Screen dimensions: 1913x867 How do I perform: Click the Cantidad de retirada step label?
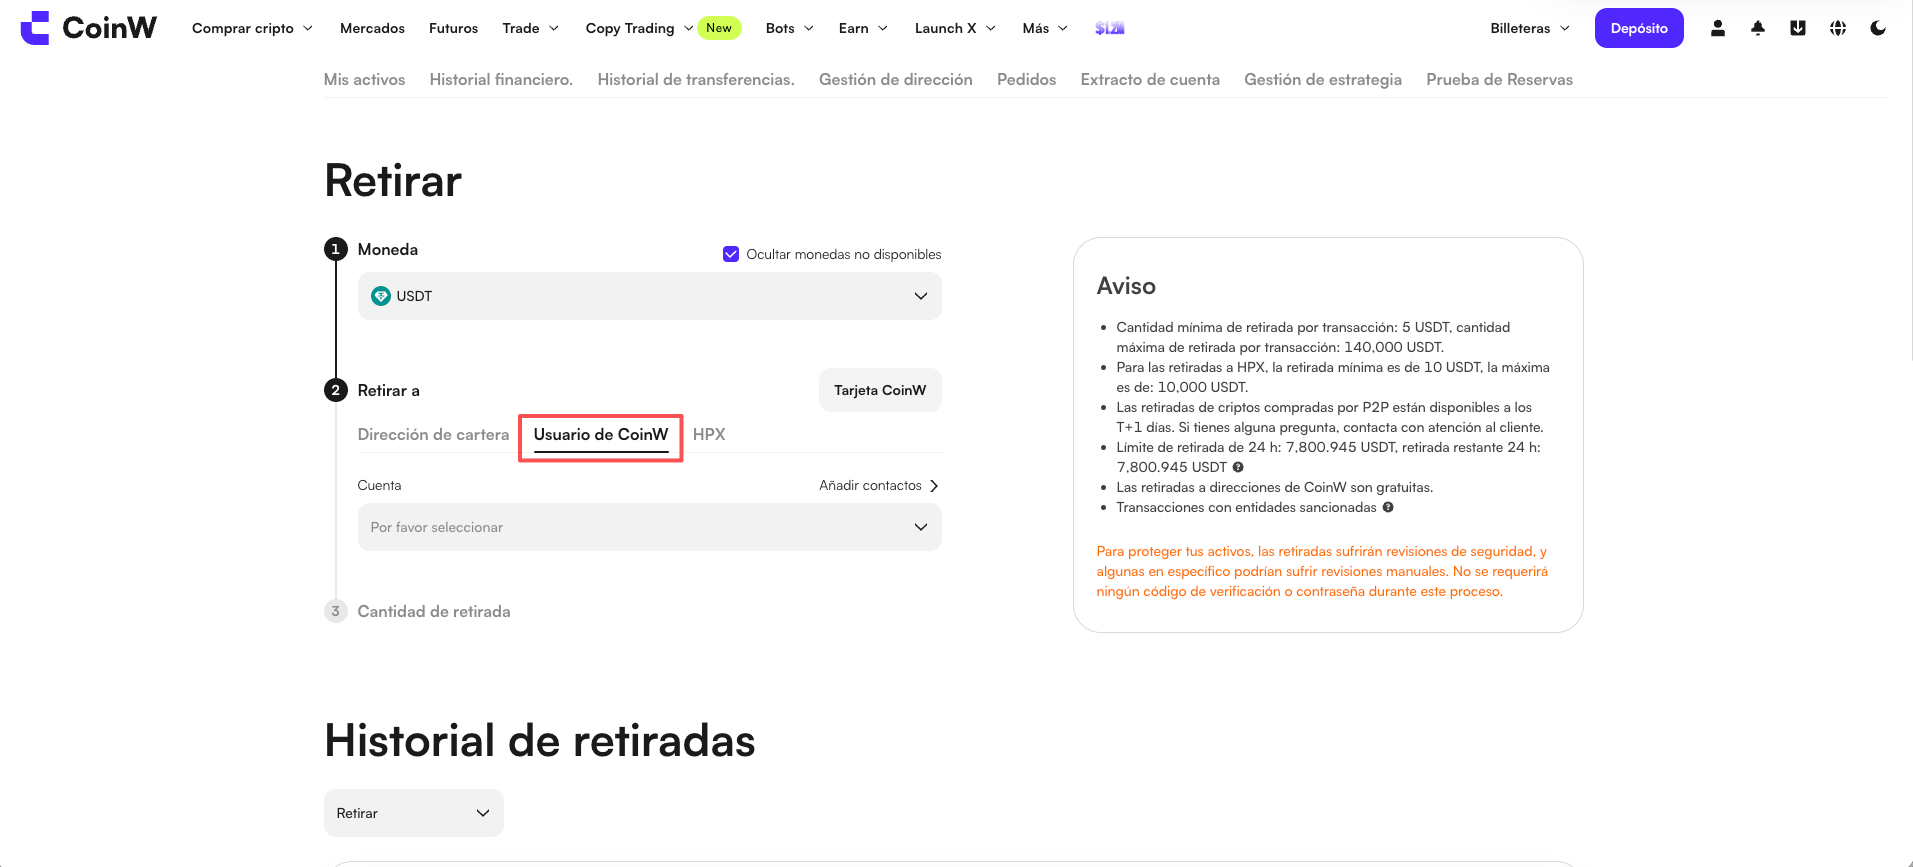(434, 612)
